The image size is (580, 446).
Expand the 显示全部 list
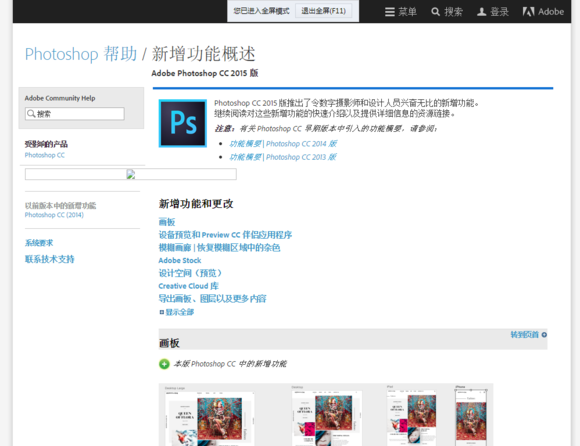click(x=177, y=312)
